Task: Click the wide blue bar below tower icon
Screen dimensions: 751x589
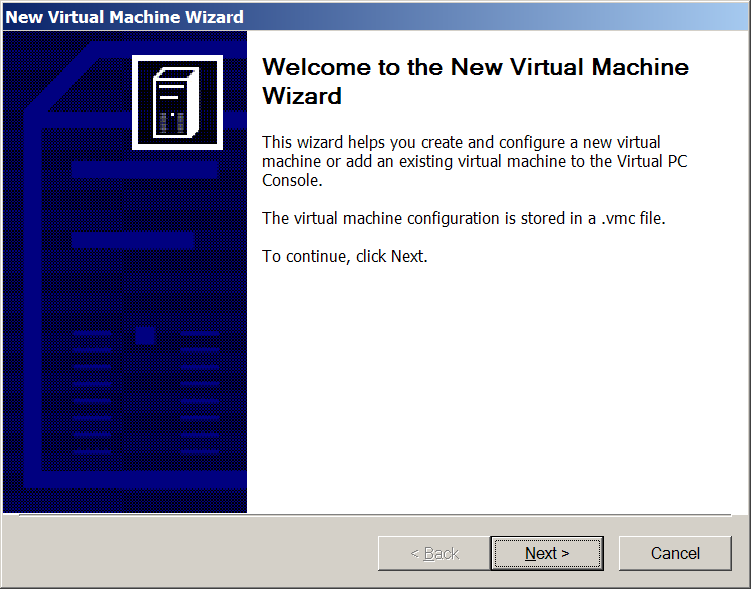Action: pos(145,169)
